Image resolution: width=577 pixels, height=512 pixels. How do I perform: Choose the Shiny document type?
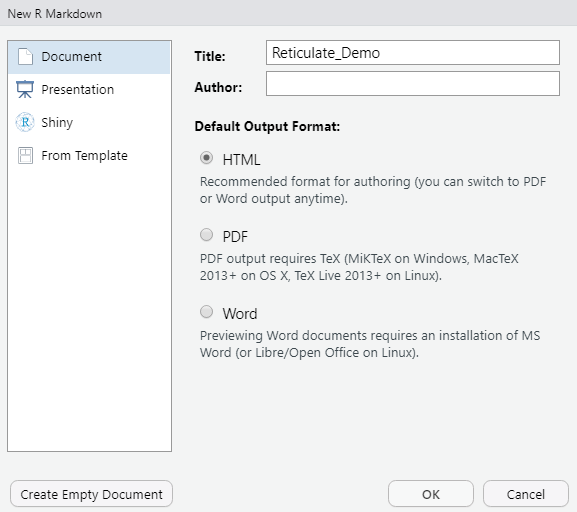pos(89,123)
